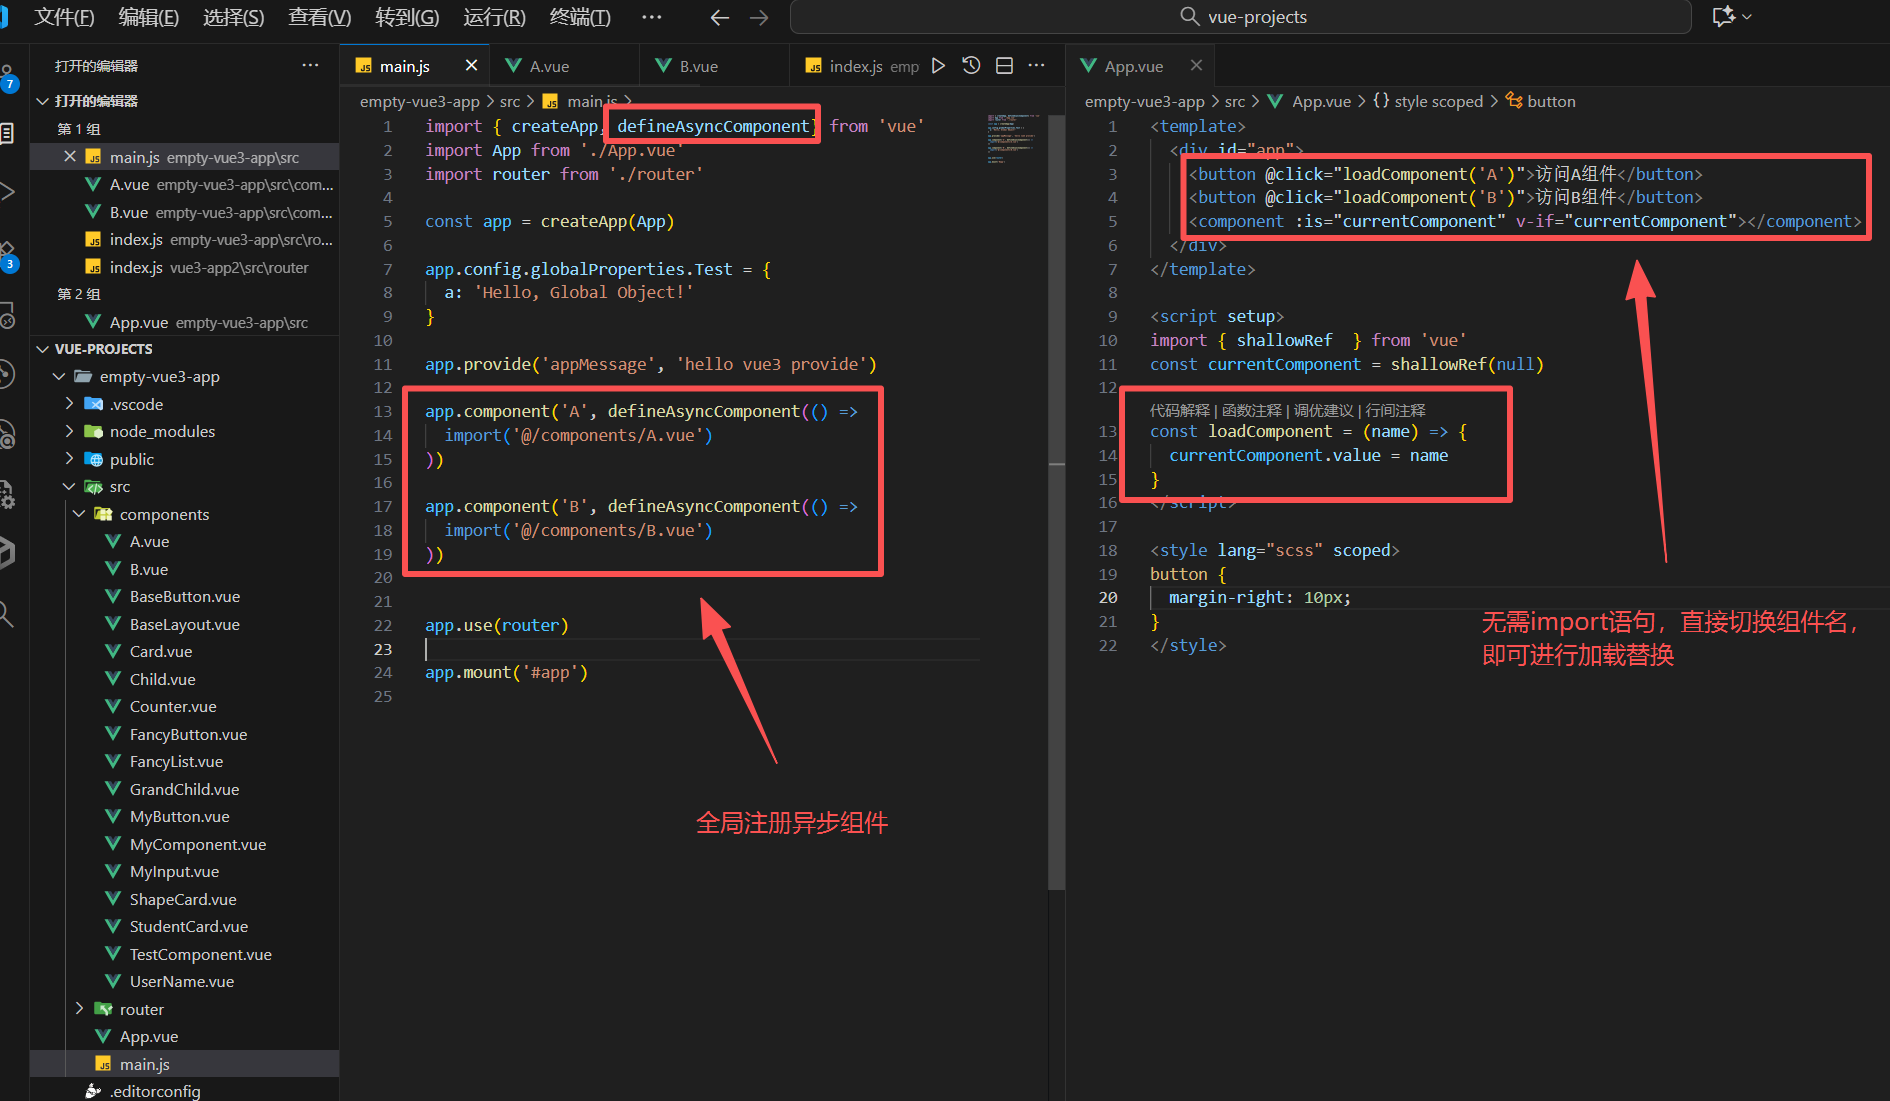Open the 查看(V) menu
This screenshot has height=1101, width=1890.
pyautogui.click(x=319, y=17)
